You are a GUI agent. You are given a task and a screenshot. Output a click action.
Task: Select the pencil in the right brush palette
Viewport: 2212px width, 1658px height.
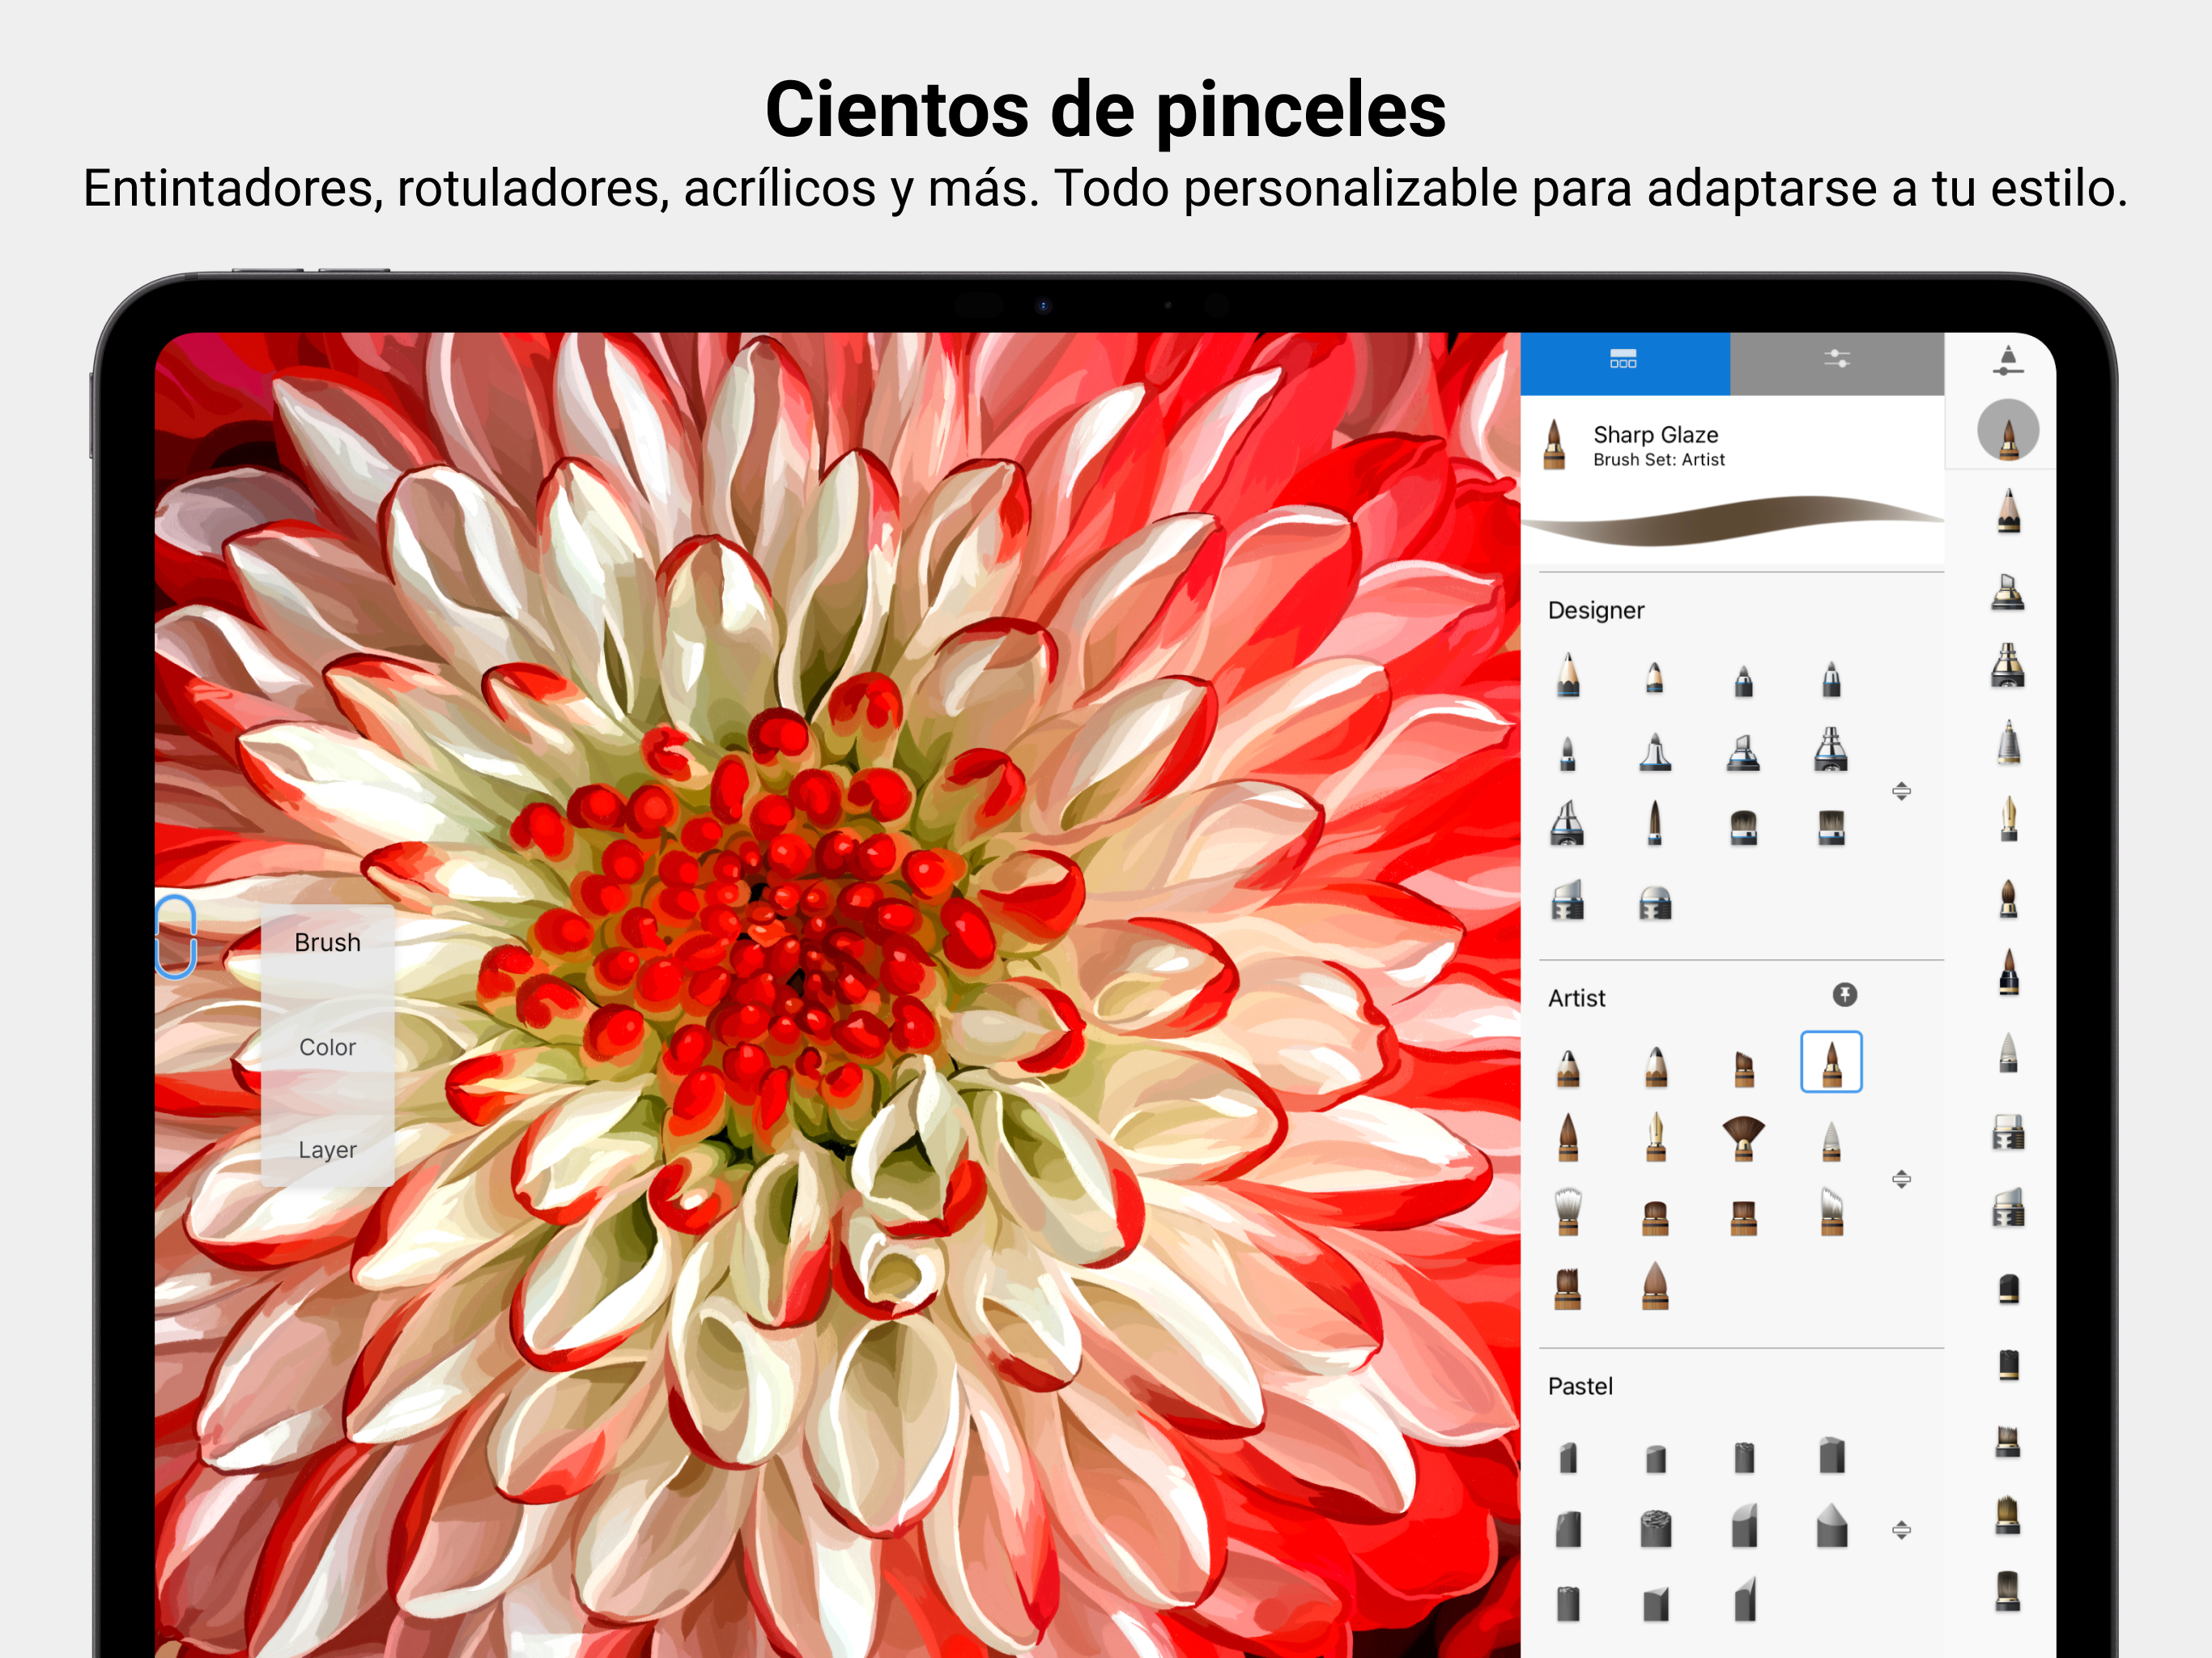pyautogui.click(x=2008, y=511)
